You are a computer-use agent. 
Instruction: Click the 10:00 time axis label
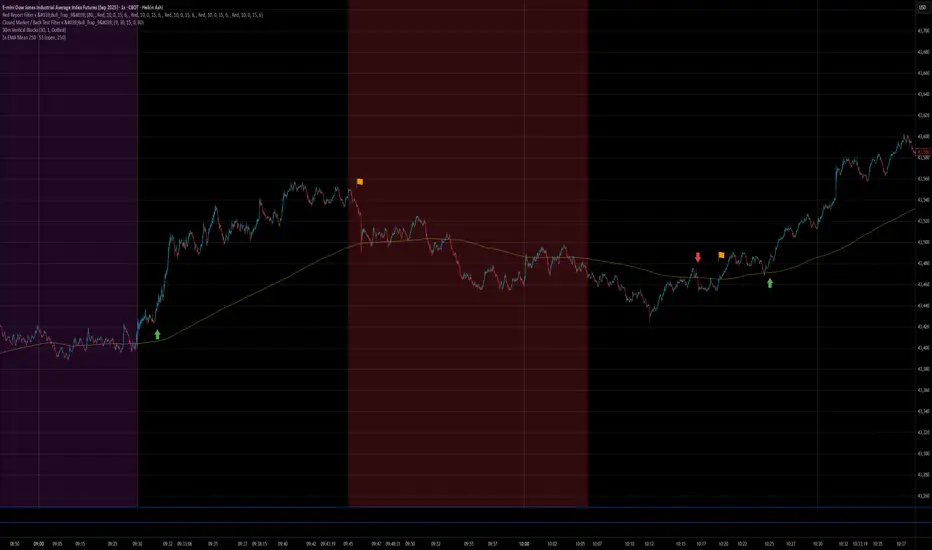coord(524,543)
